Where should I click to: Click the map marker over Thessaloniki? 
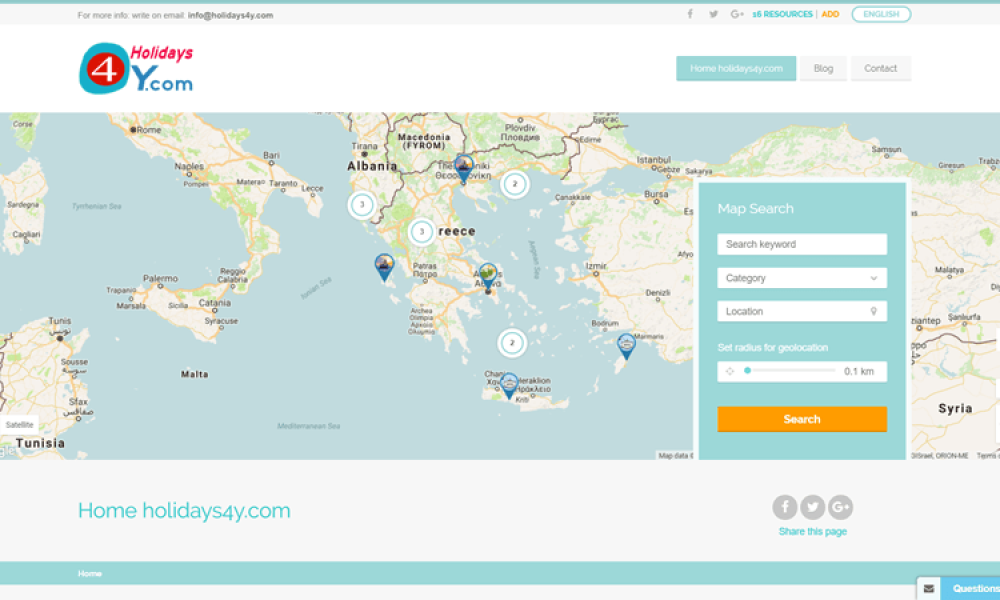[463, 167]
